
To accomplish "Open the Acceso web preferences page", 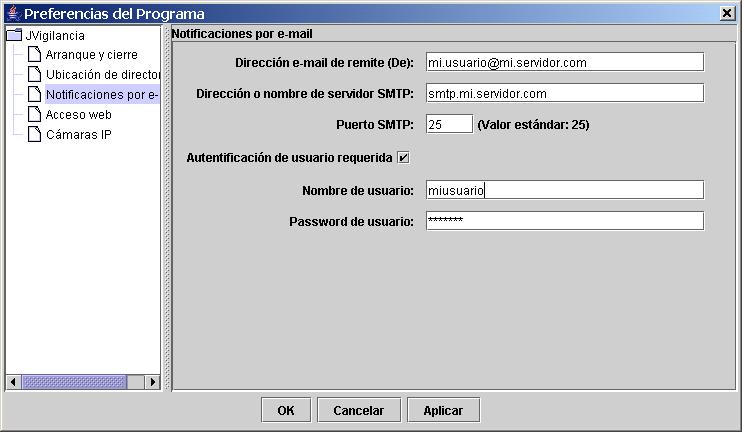I will tap(79, 115).
